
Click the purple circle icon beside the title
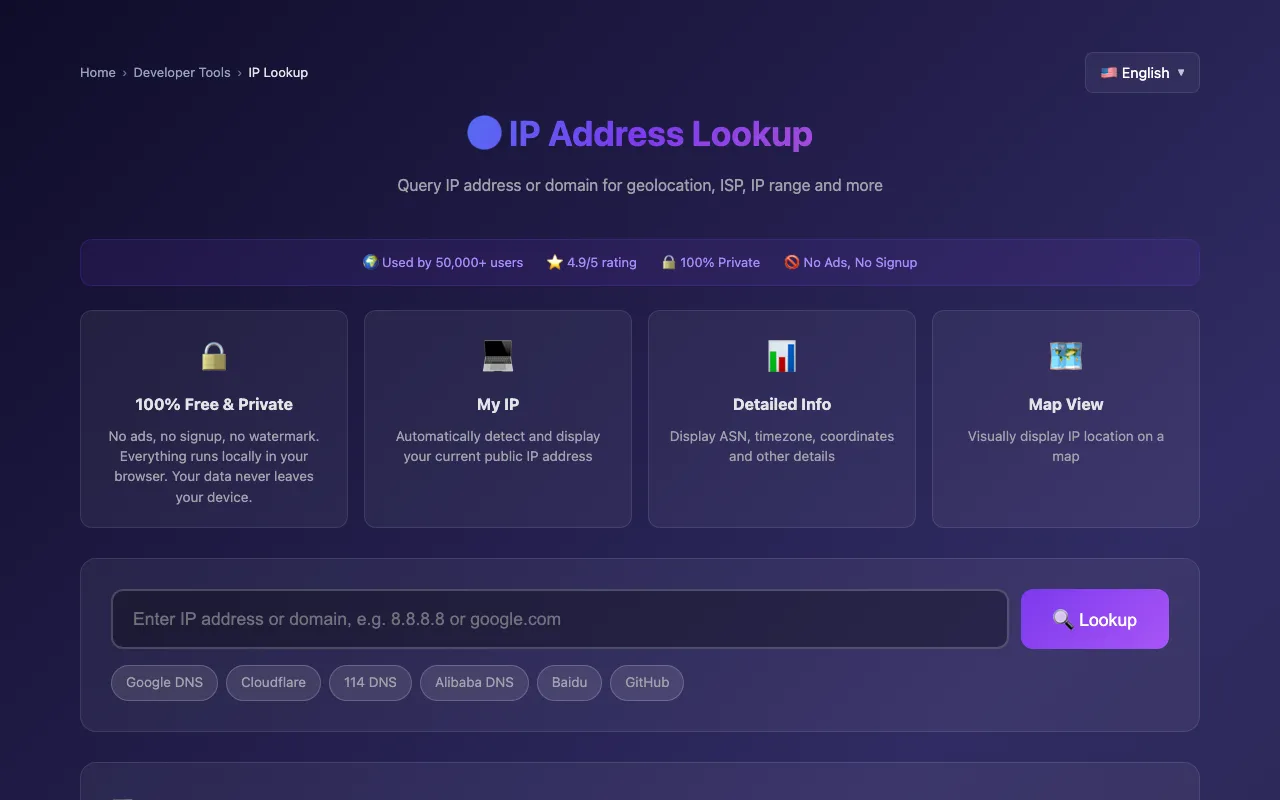point(484,133)
